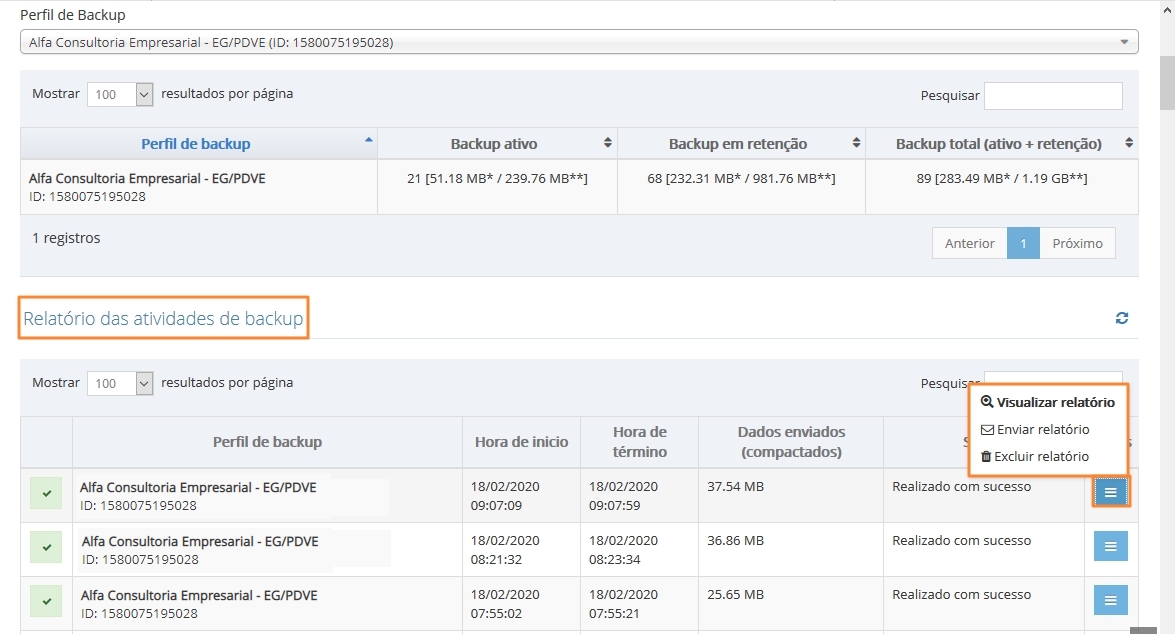Click Relatório das atividades de backup heading

[163, 318]
